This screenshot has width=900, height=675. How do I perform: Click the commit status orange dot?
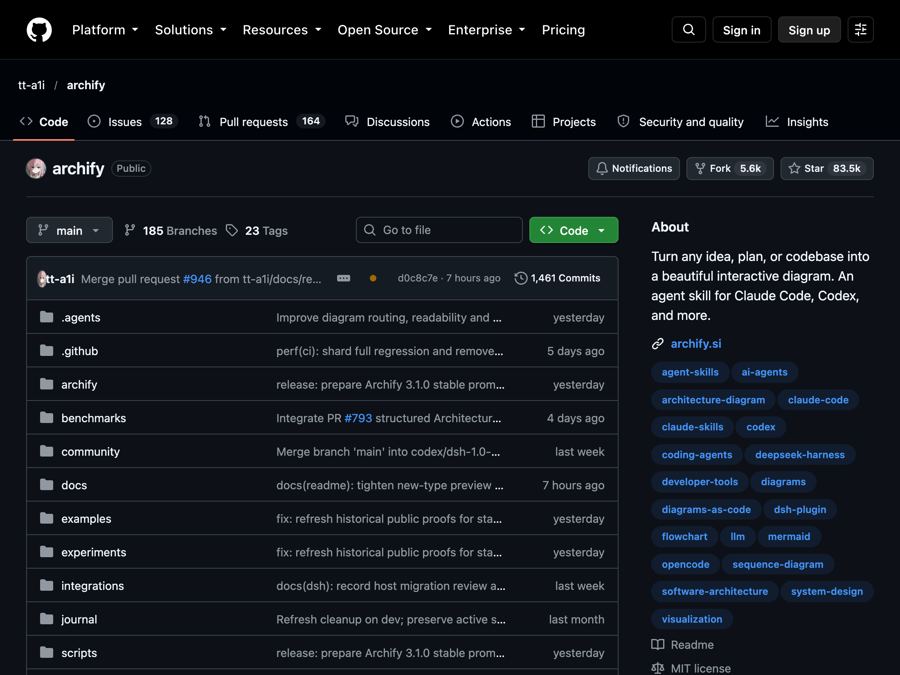pos(373,278)
